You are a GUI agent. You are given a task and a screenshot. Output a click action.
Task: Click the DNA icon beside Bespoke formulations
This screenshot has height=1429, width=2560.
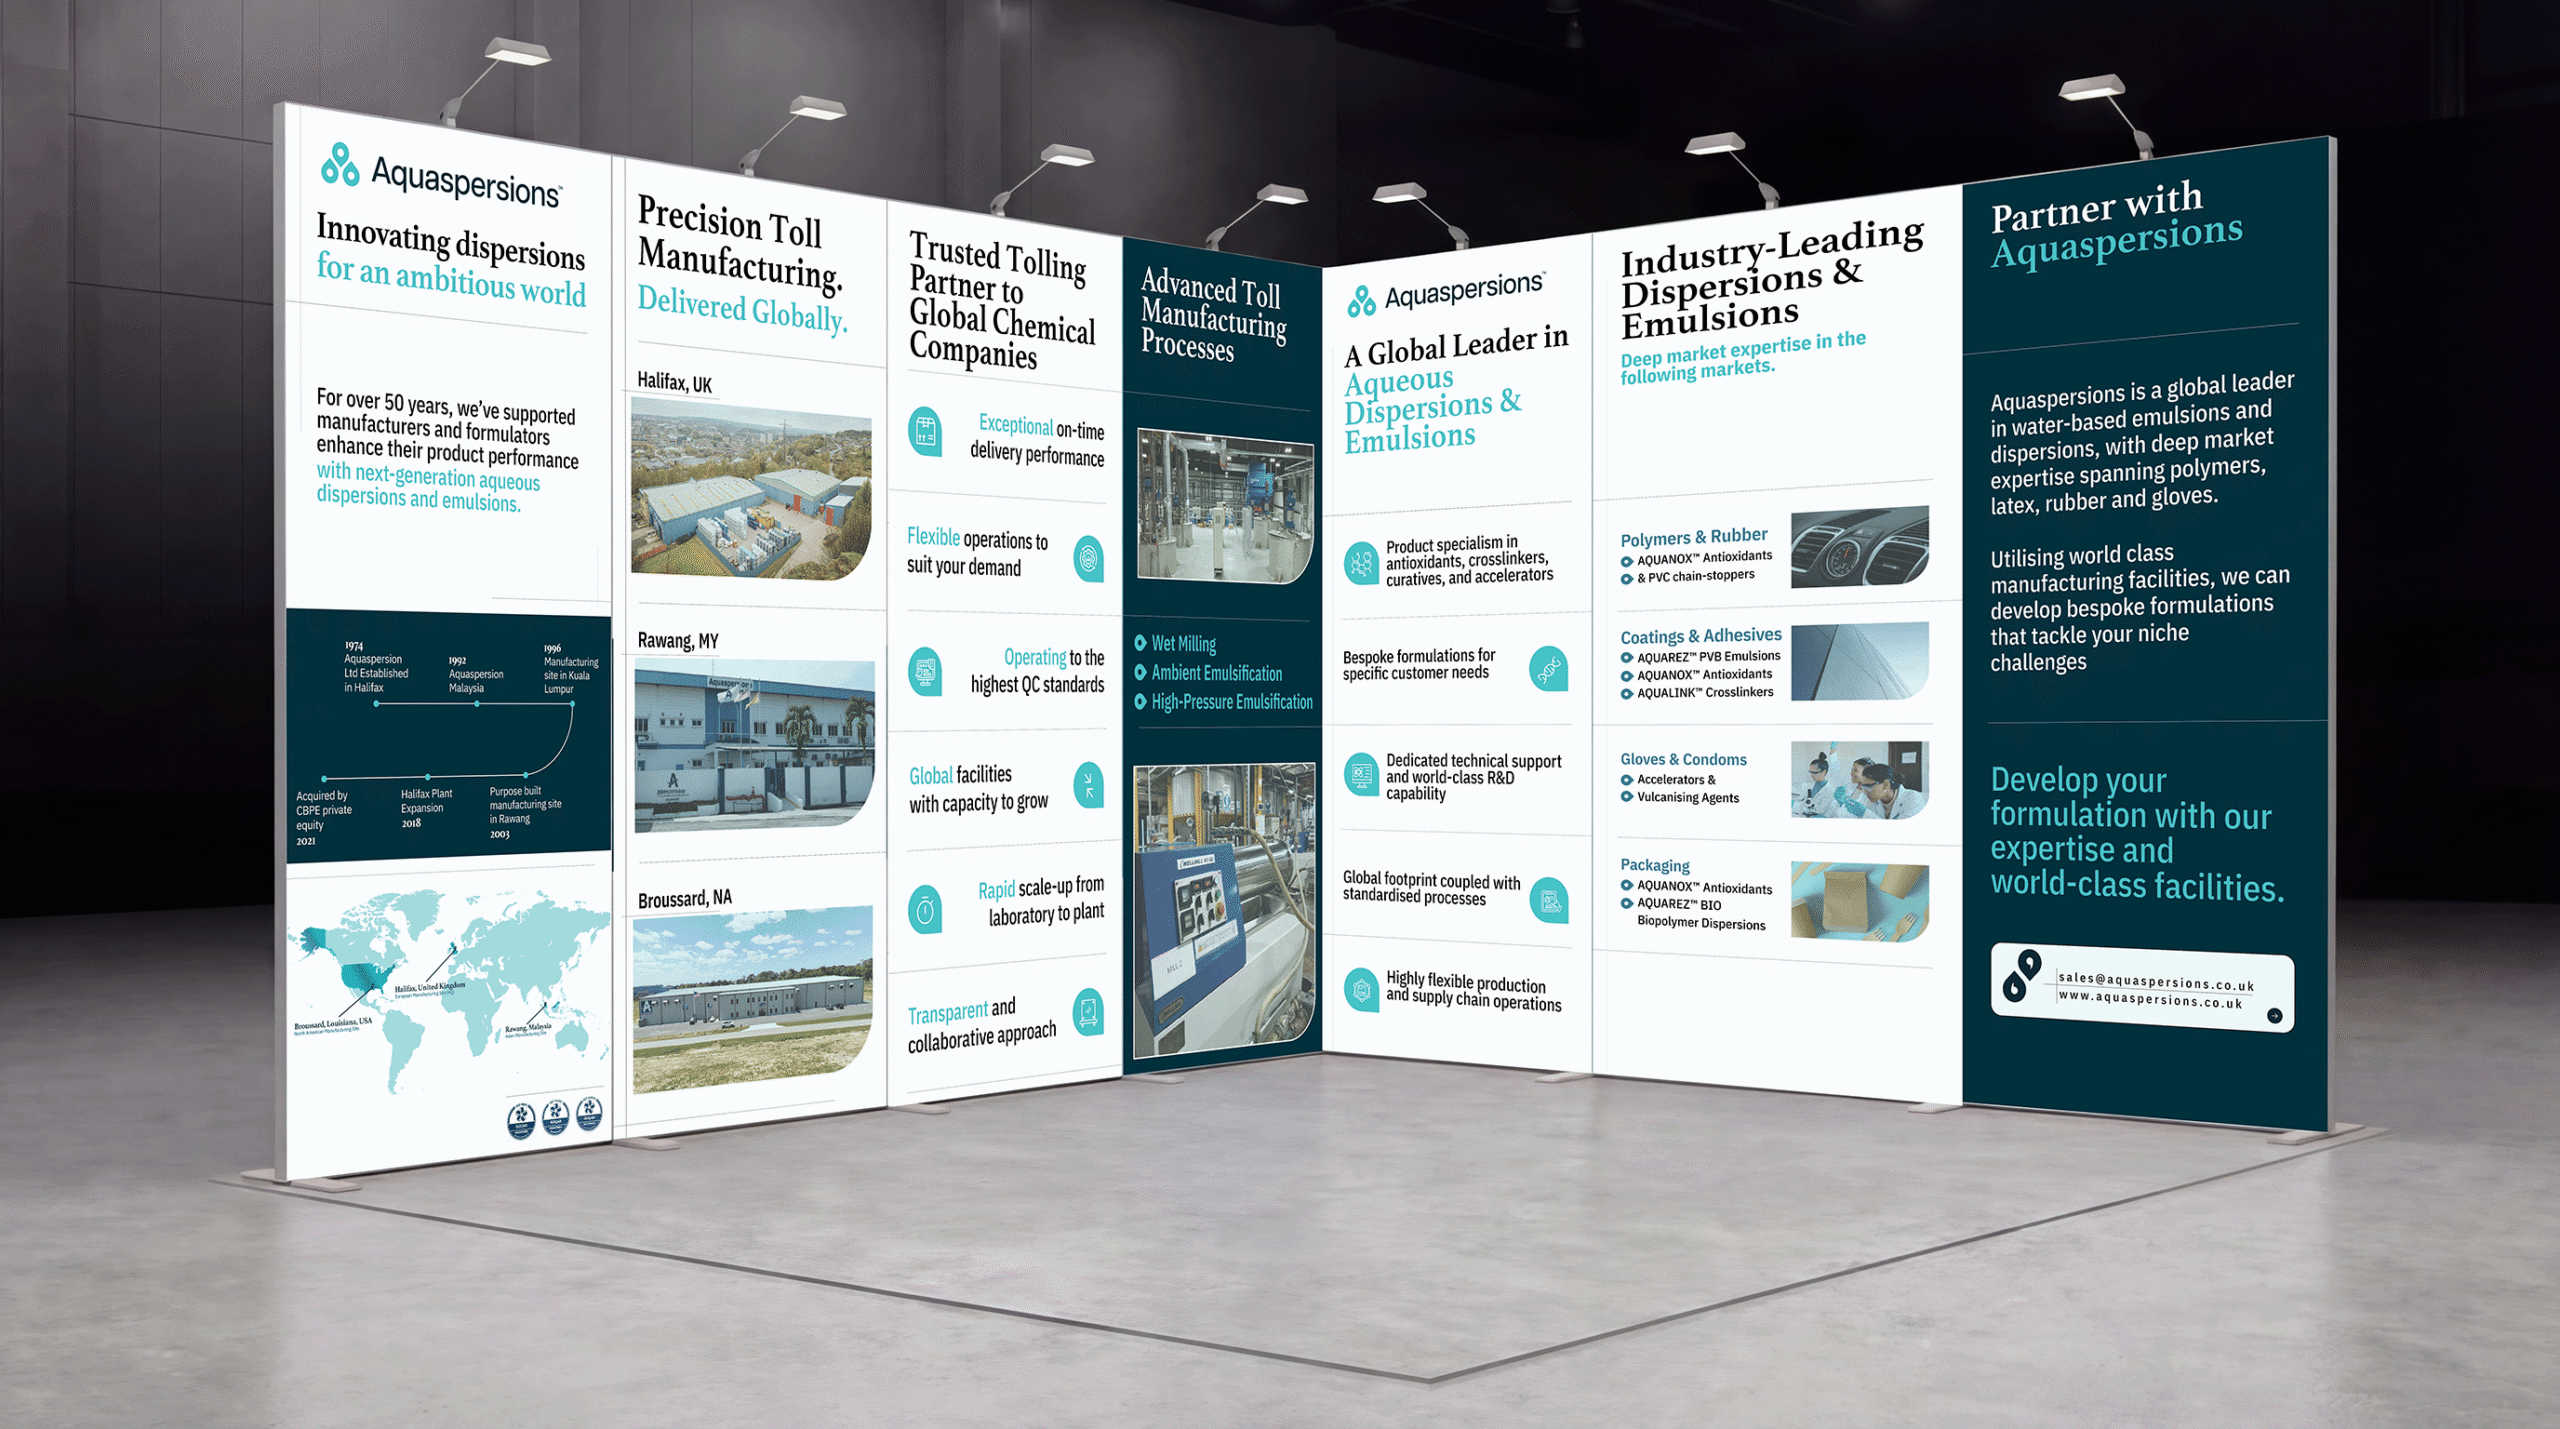(x=1548, y=668)
